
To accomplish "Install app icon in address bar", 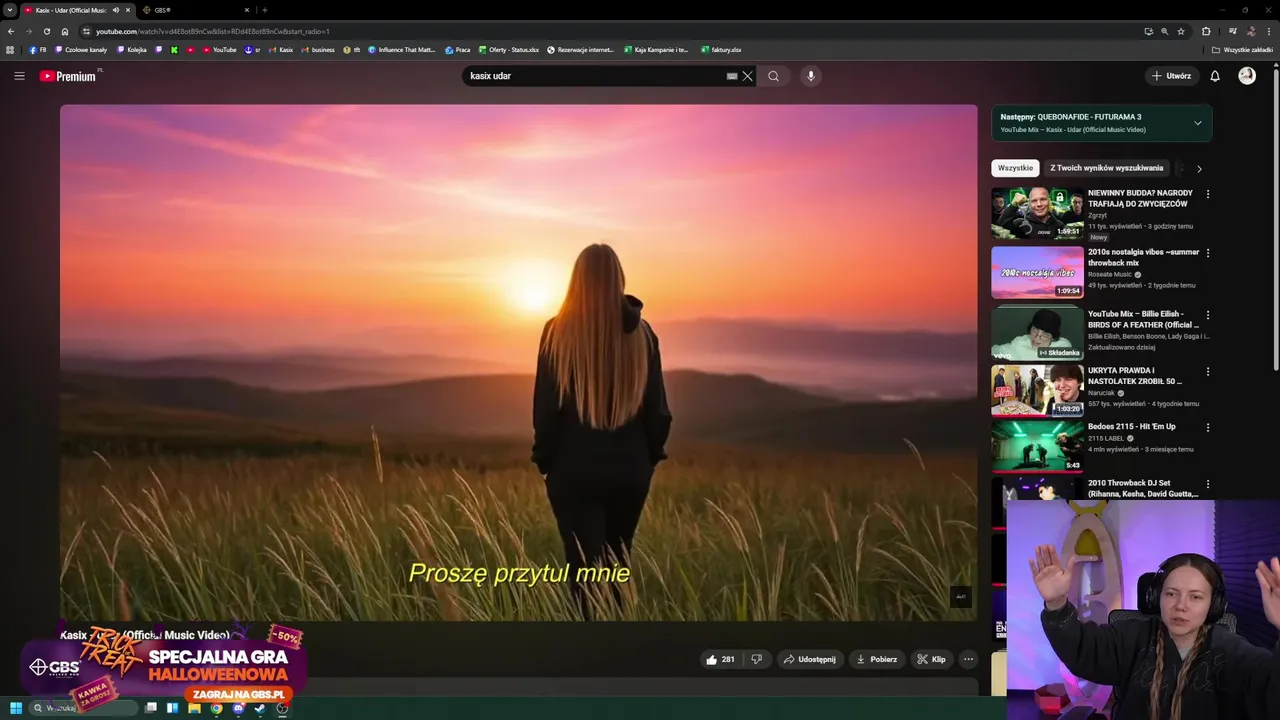I will (1148, 31).
